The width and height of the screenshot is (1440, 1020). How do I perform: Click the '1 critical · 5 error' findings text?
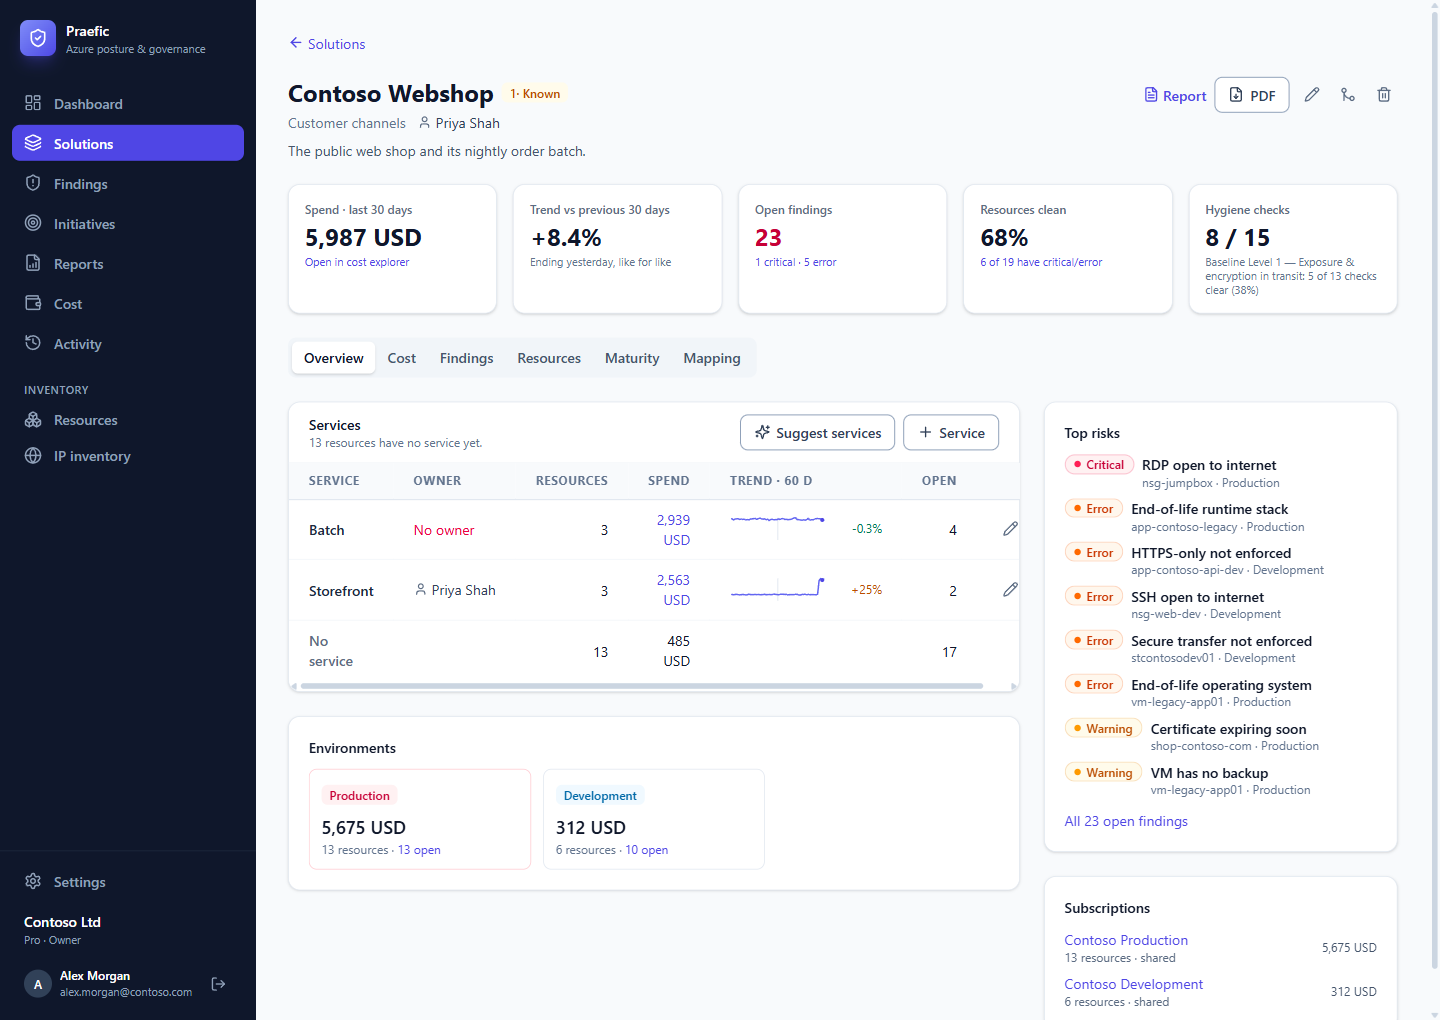pyautogui.click(x=796, y=262)
